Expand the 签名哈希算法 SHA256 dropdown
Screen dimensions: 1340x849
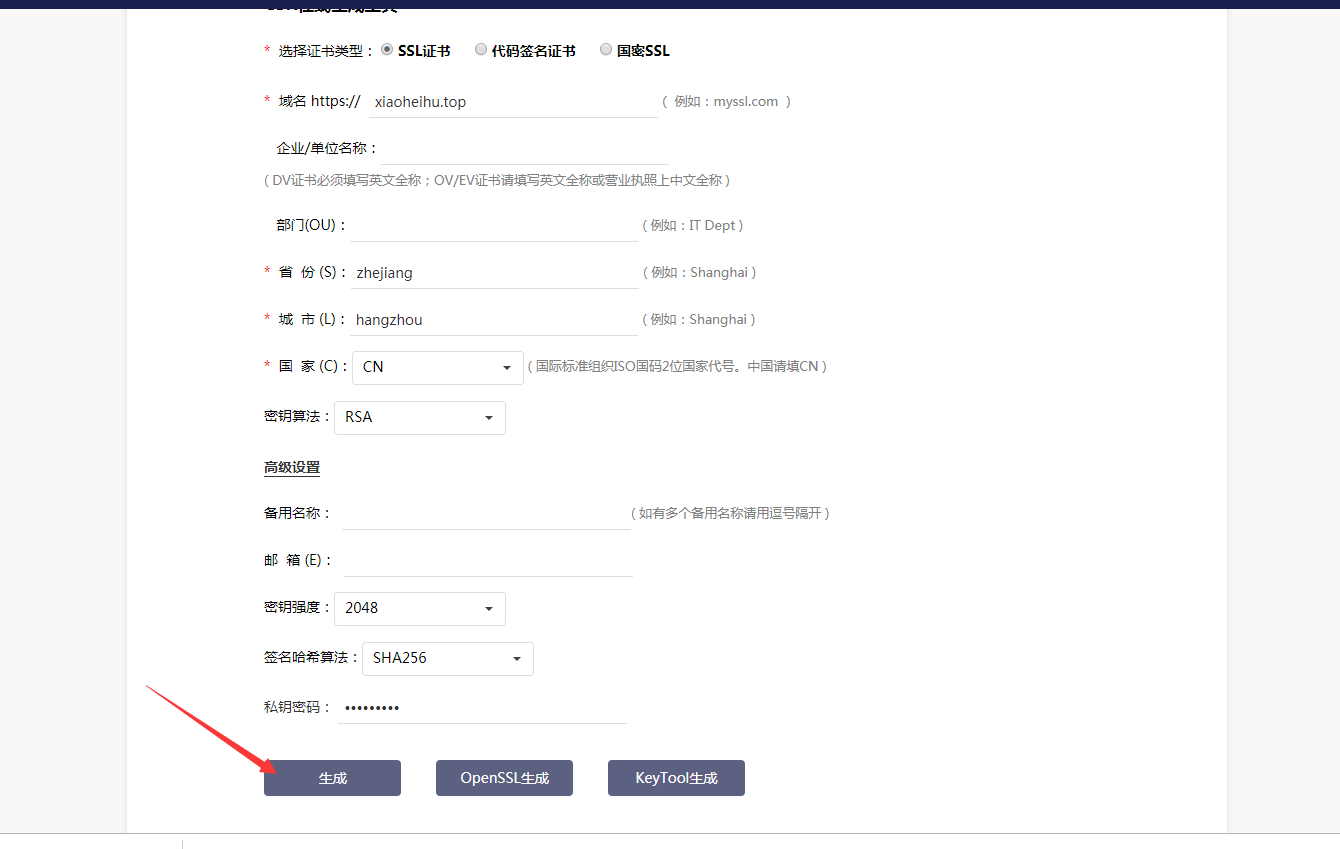447,658
